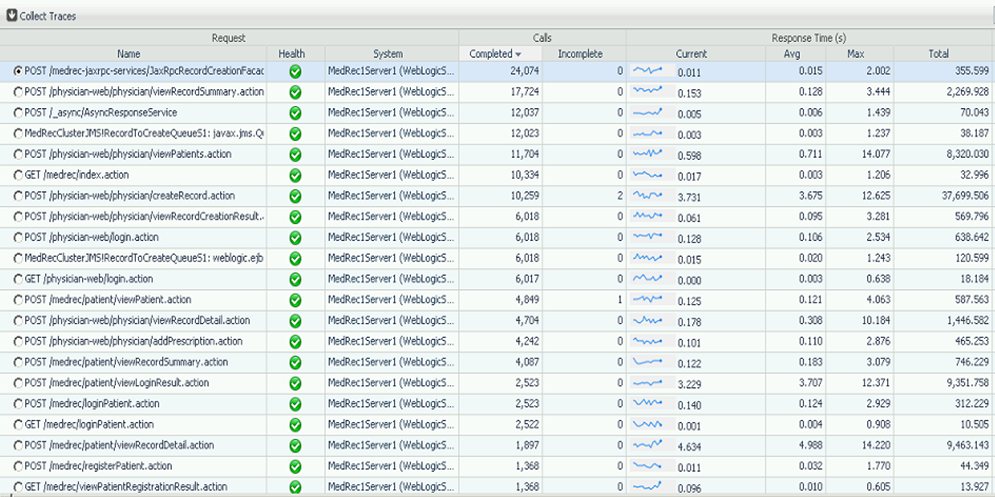
Task: Sort by Completed calls column arrow
Action: [x=518, y=54]
